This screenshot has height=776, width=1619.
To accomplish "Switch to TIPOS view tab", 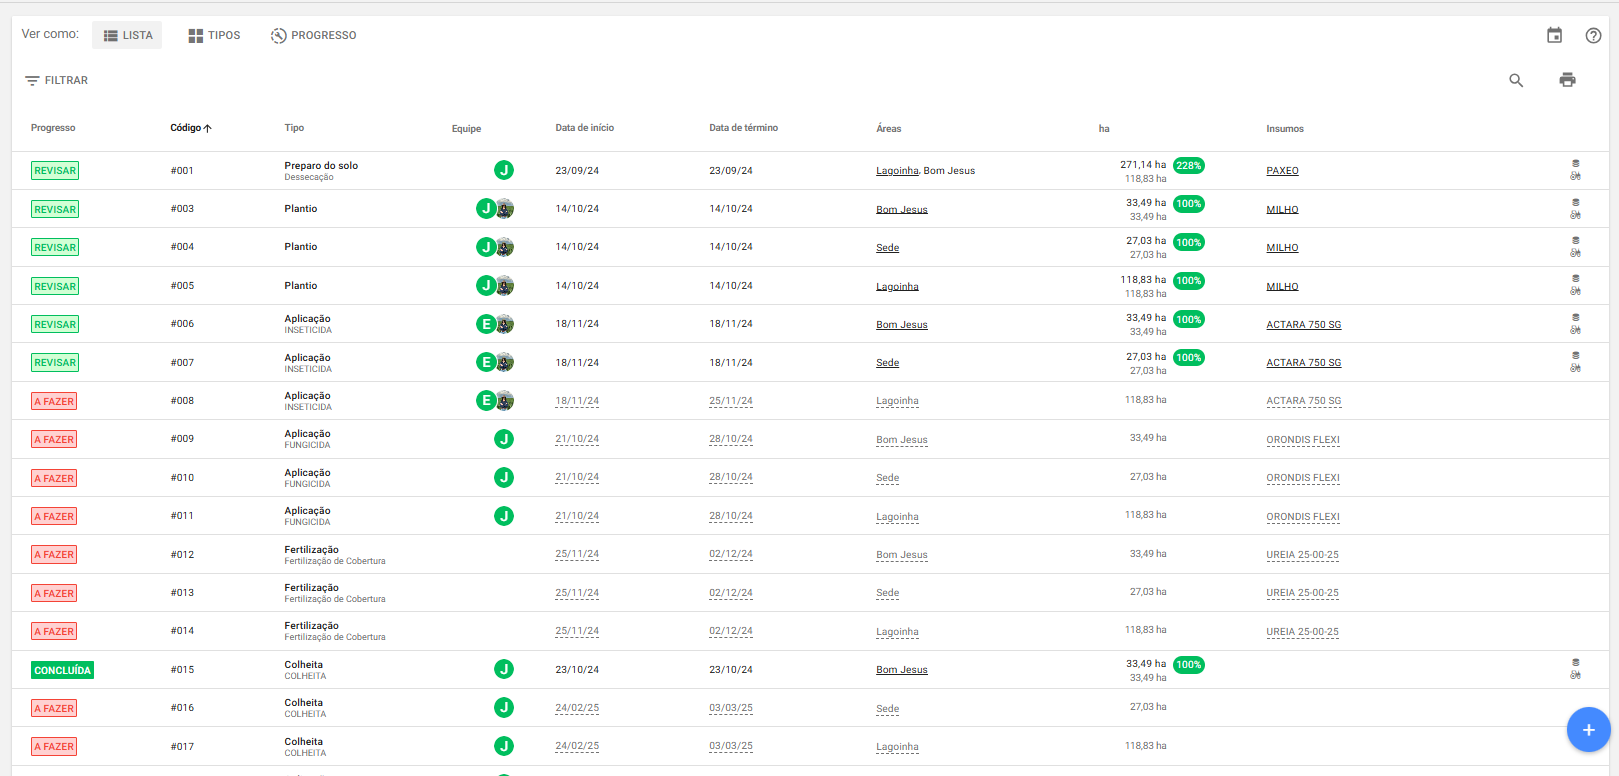I will [x=214, y=35].
